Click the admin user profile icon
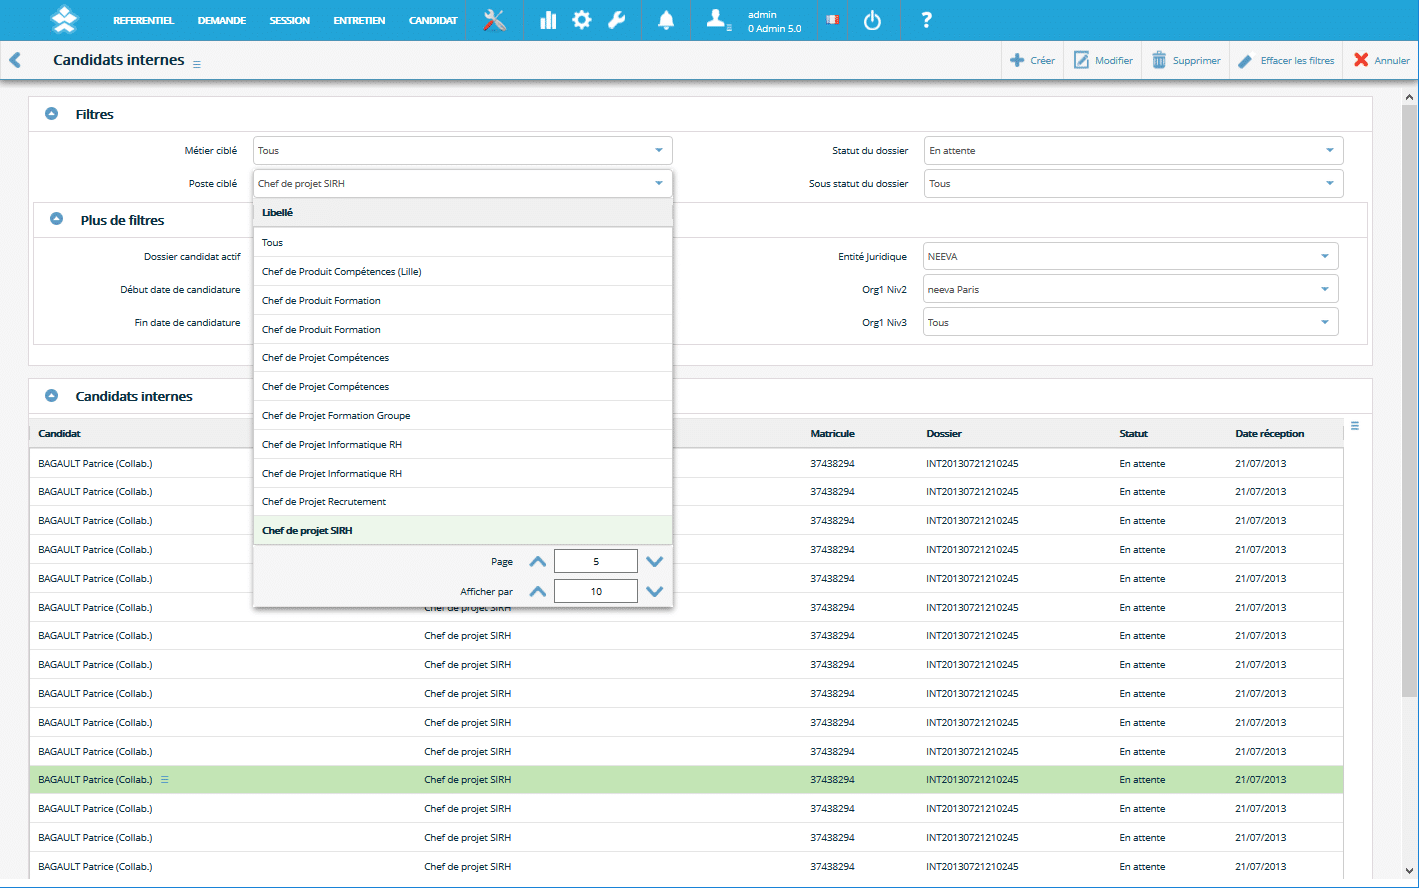This screenshot has width=1419, height=888. pyautogui.click(x=718, y=20)
